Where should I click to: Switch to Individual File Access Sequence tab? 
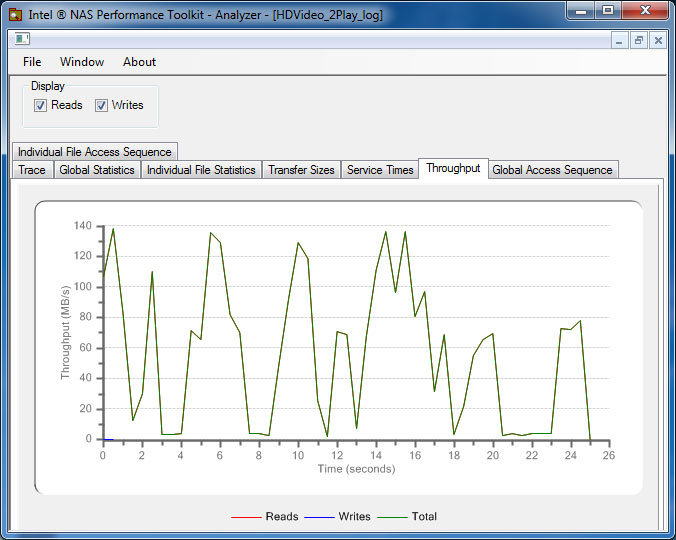tap(95, 152)
